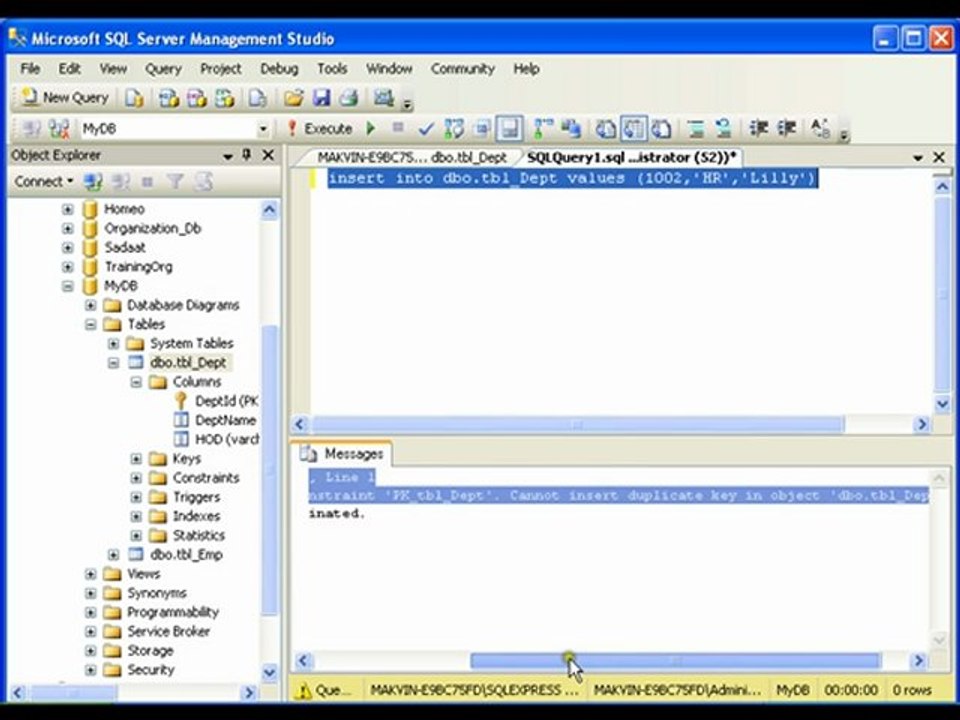Open a SQL Server Compact Query
This screenshot has height=720, width=960.
(258, 98)
